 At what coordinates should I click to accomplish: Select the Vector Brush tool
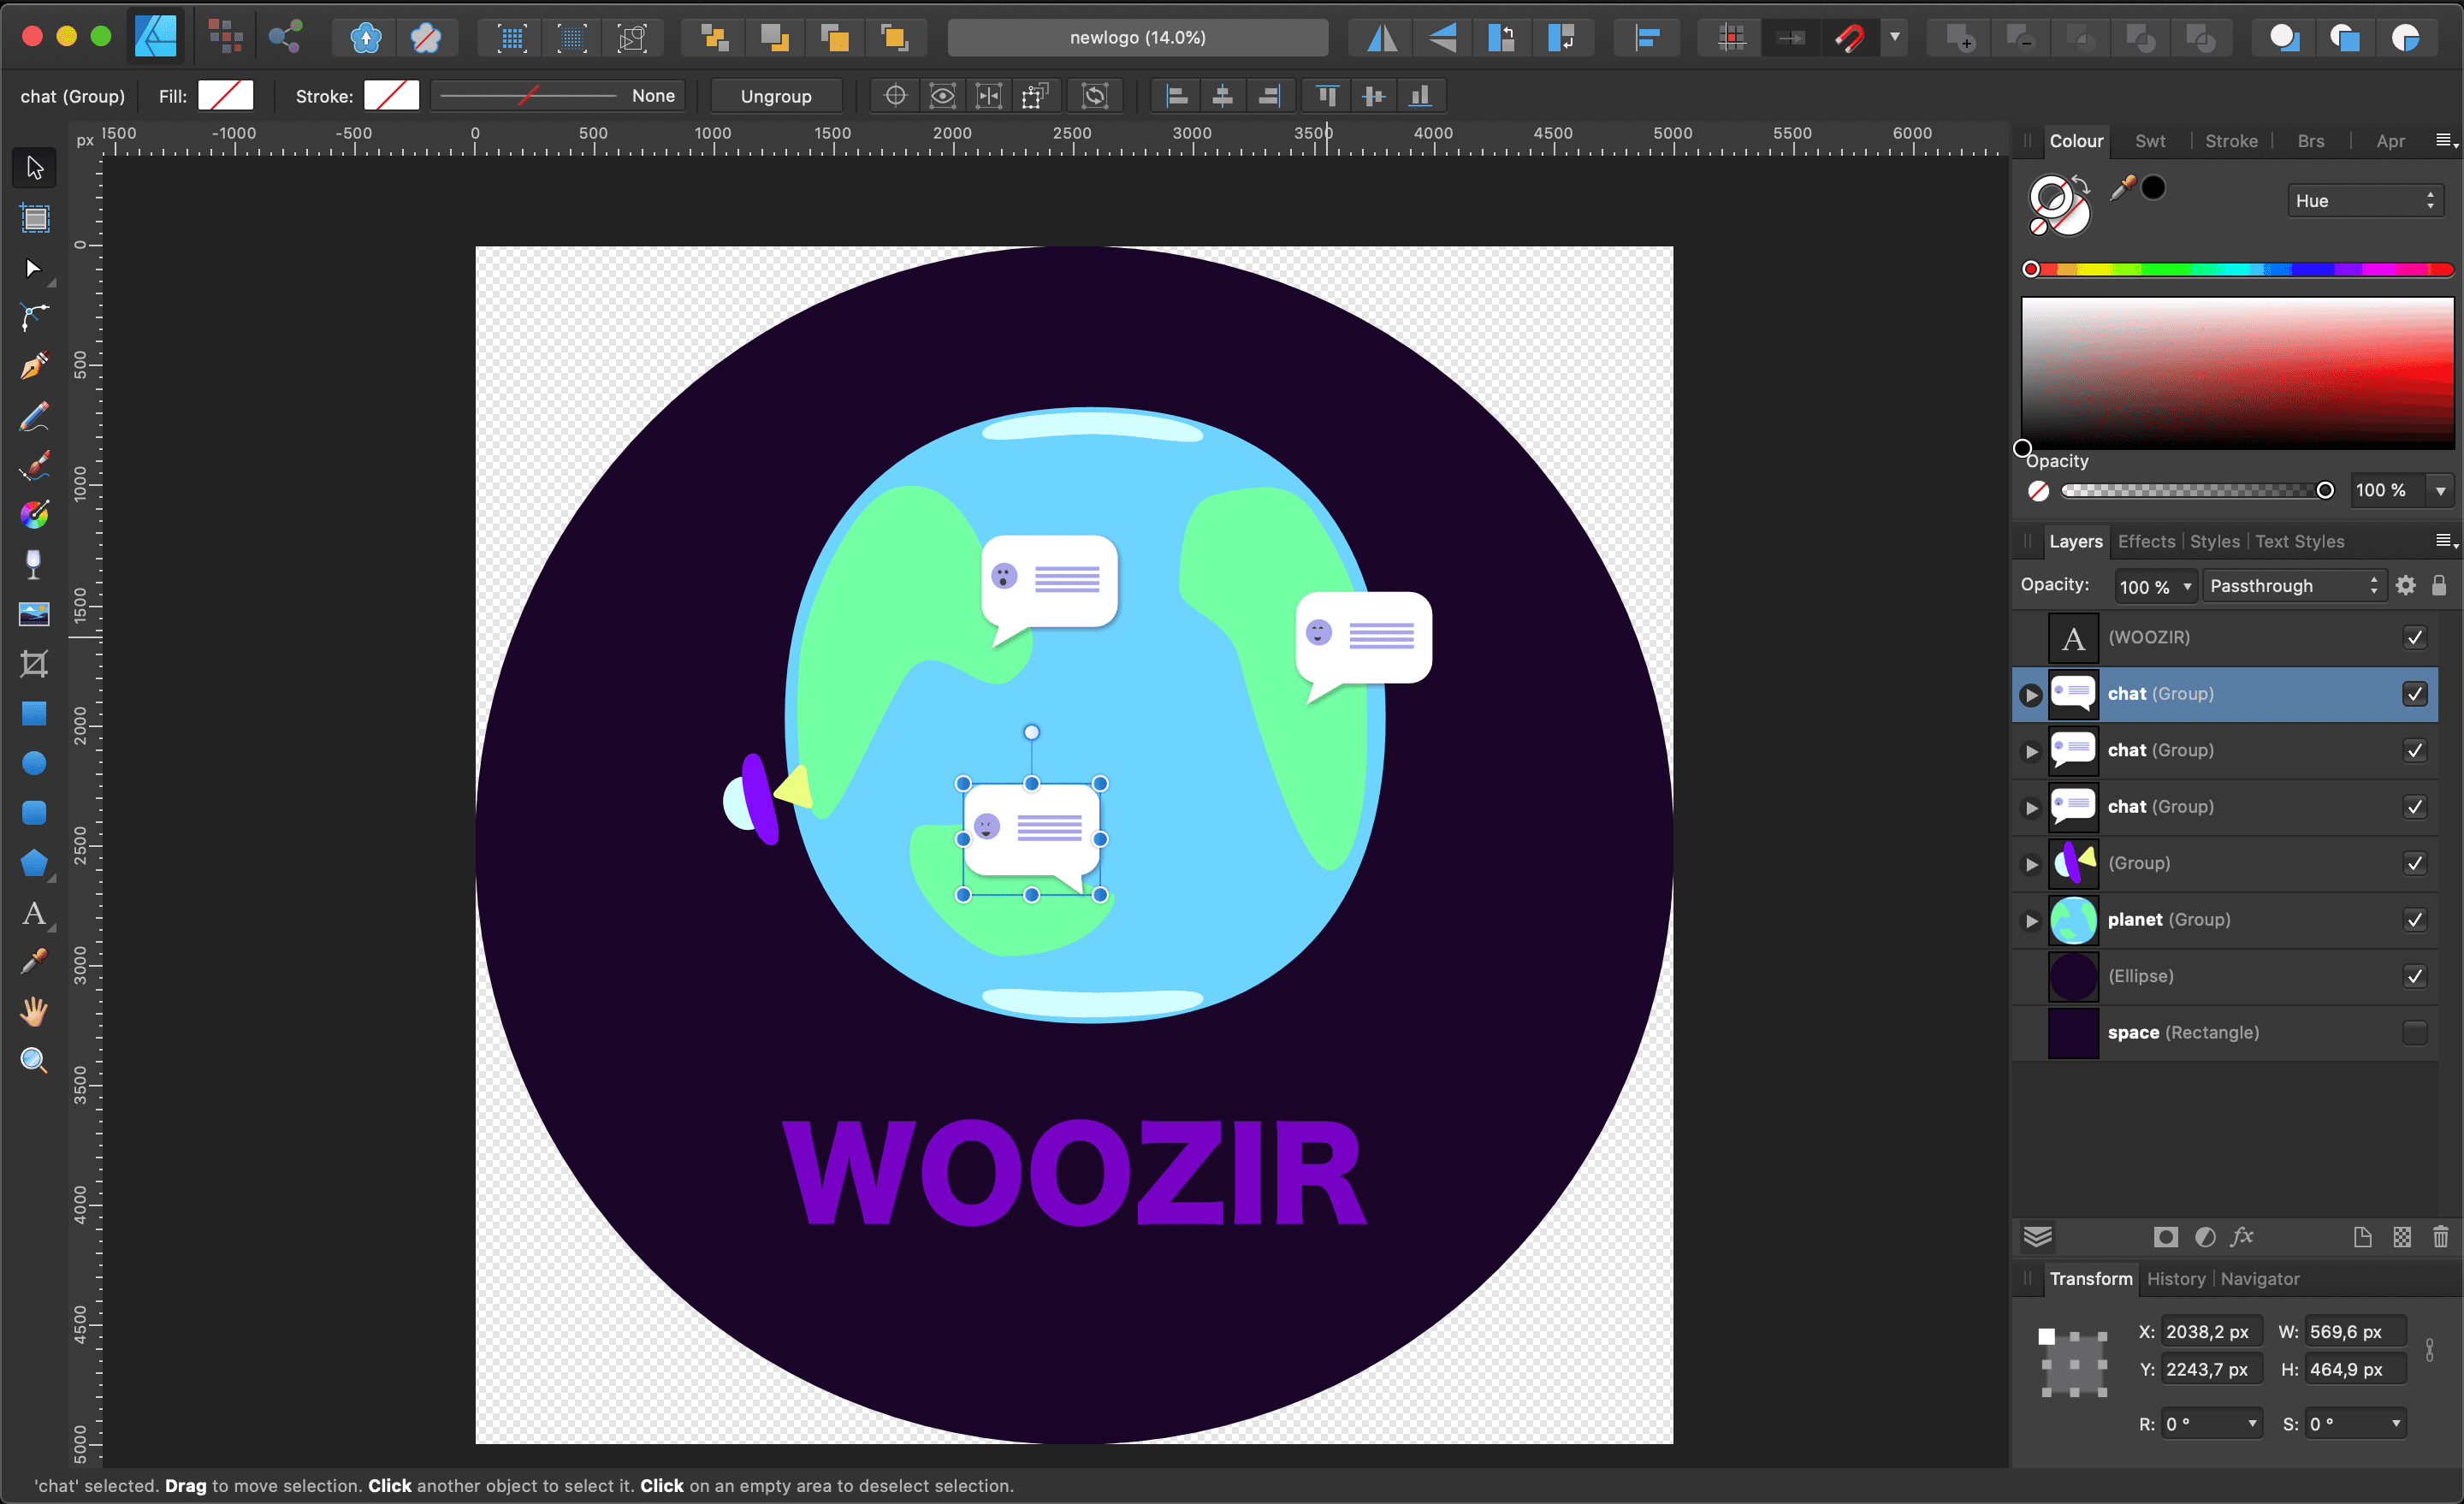pos(34,466)
